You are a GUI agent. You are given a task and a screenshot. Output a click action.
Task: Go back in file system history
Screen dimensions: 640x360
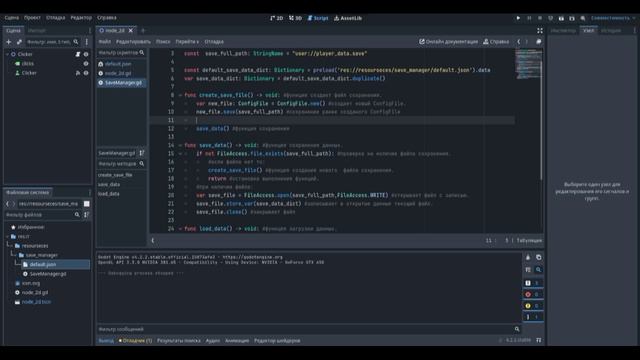[7, 204]
